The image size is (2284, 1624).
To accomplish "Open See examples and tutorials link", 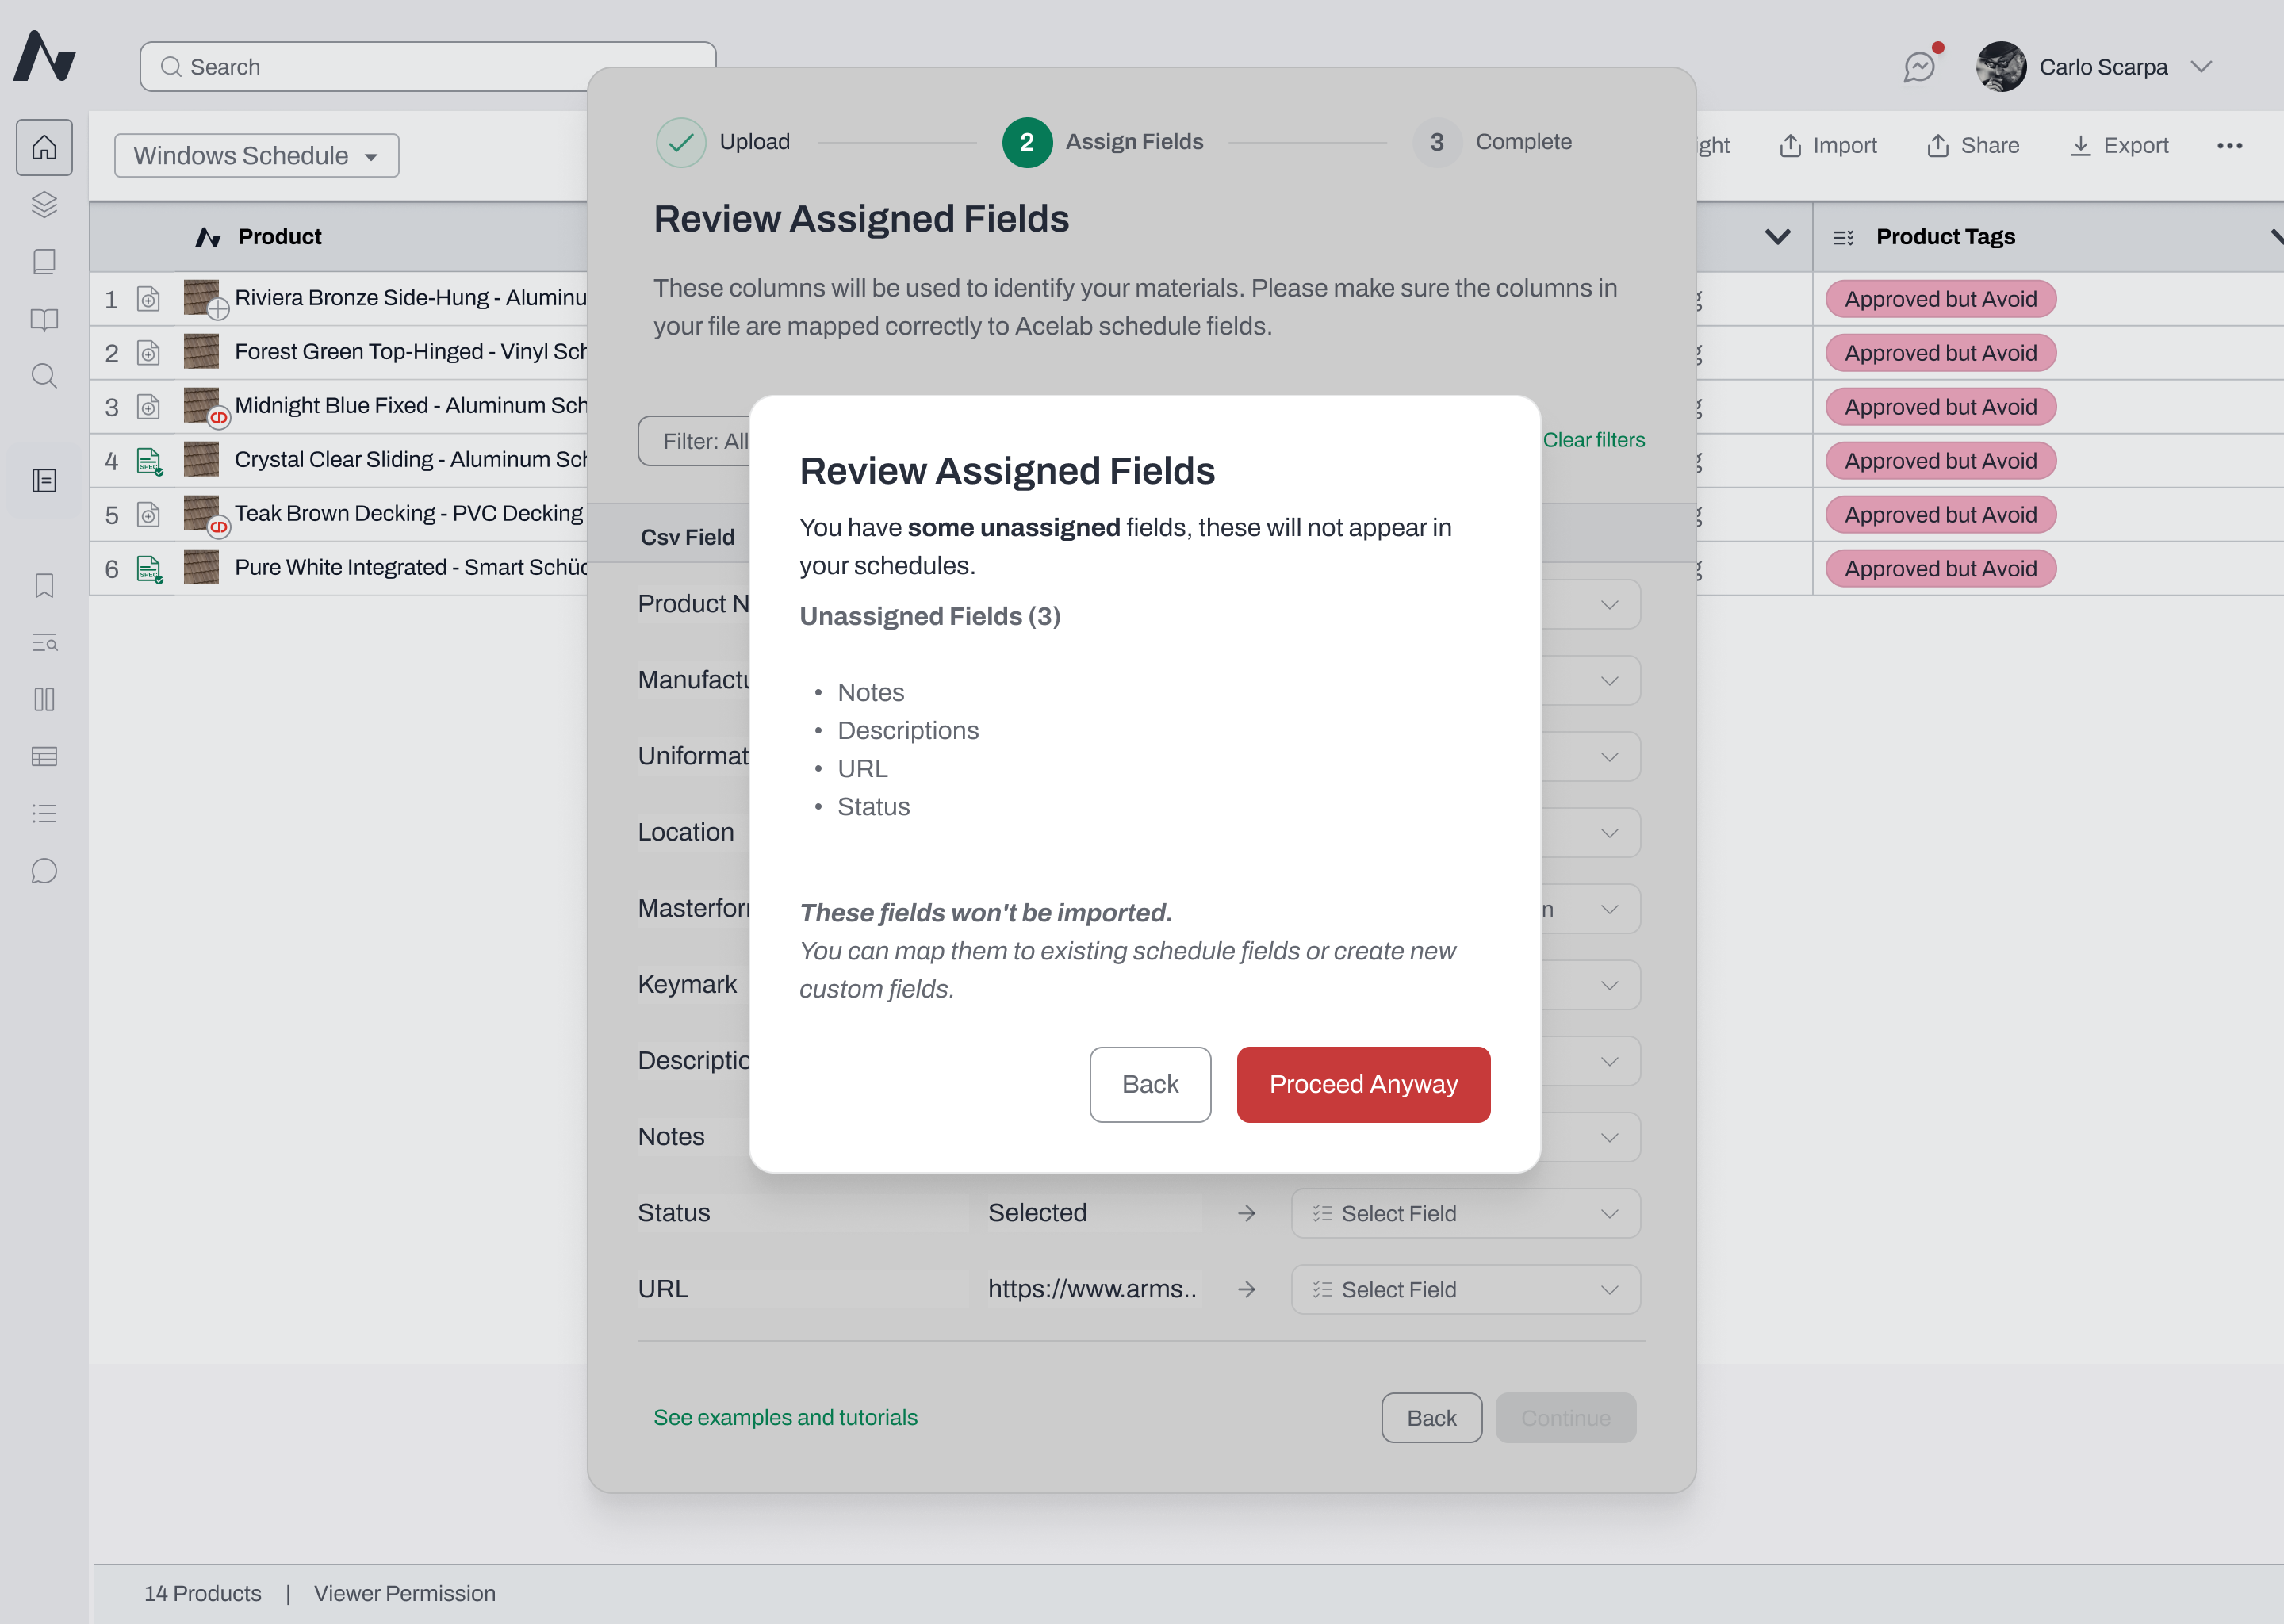I will coord(785,1417).
